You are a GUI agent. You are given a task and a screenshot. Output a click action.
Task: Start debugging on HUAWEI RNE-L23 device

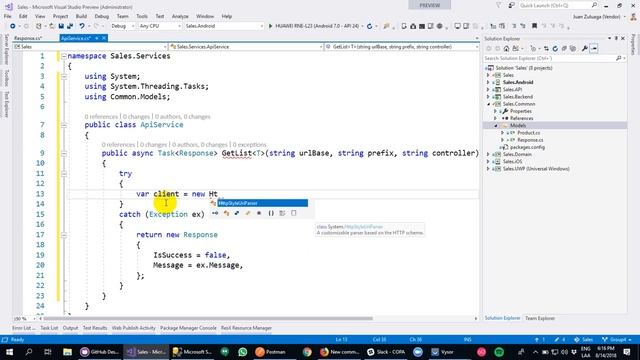pyautogui.click(x=313, y=26)
